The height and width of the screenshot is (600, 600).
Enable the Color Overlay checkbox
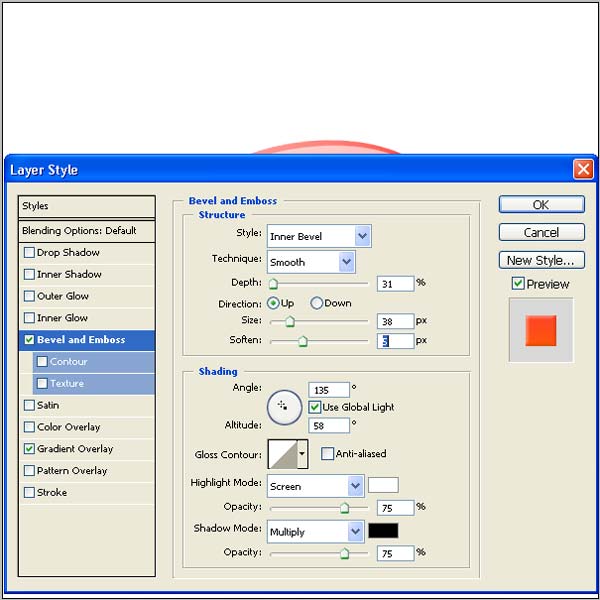29,427
